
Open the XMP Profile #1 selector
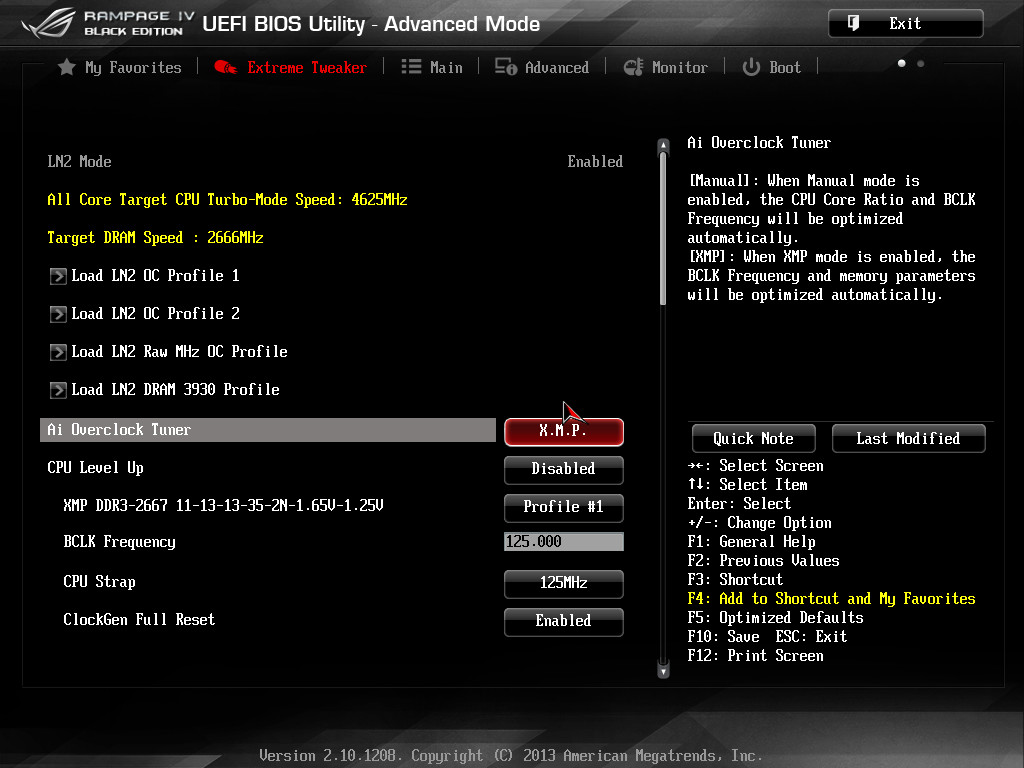pos(563,507)
